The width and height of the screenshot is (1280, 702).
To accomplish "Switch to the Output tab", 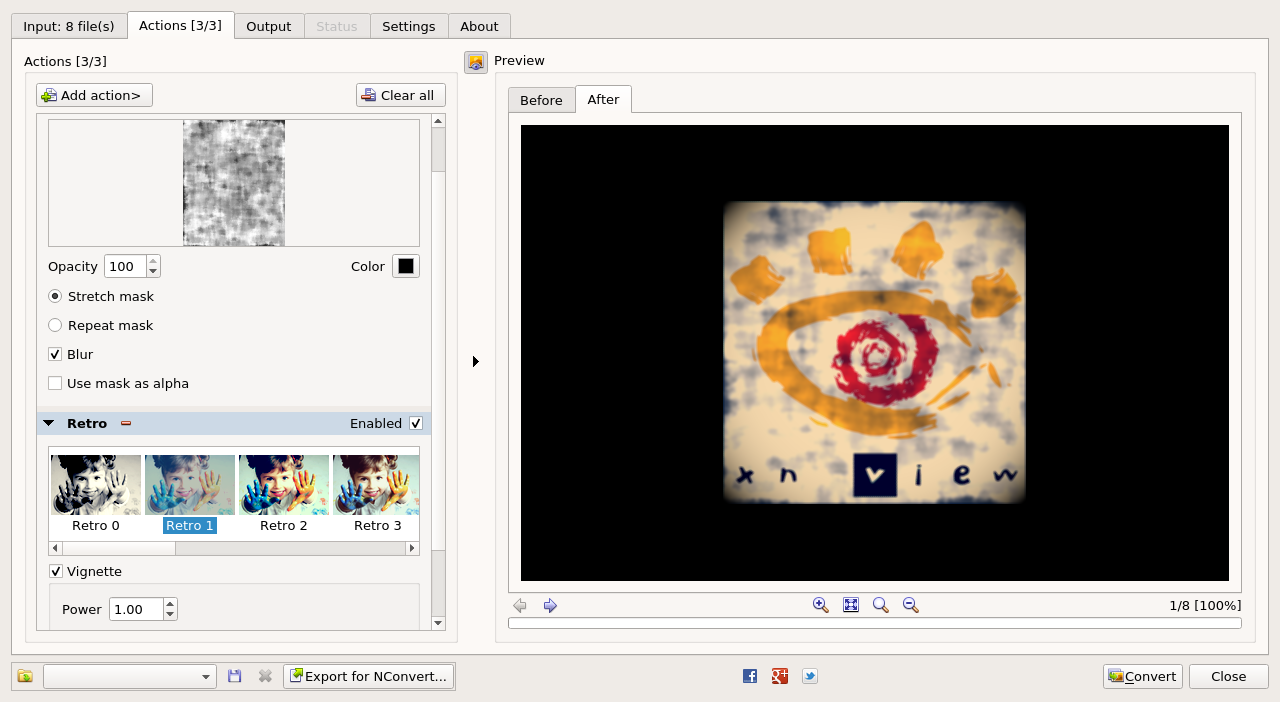I will click(x=268, y=26).
